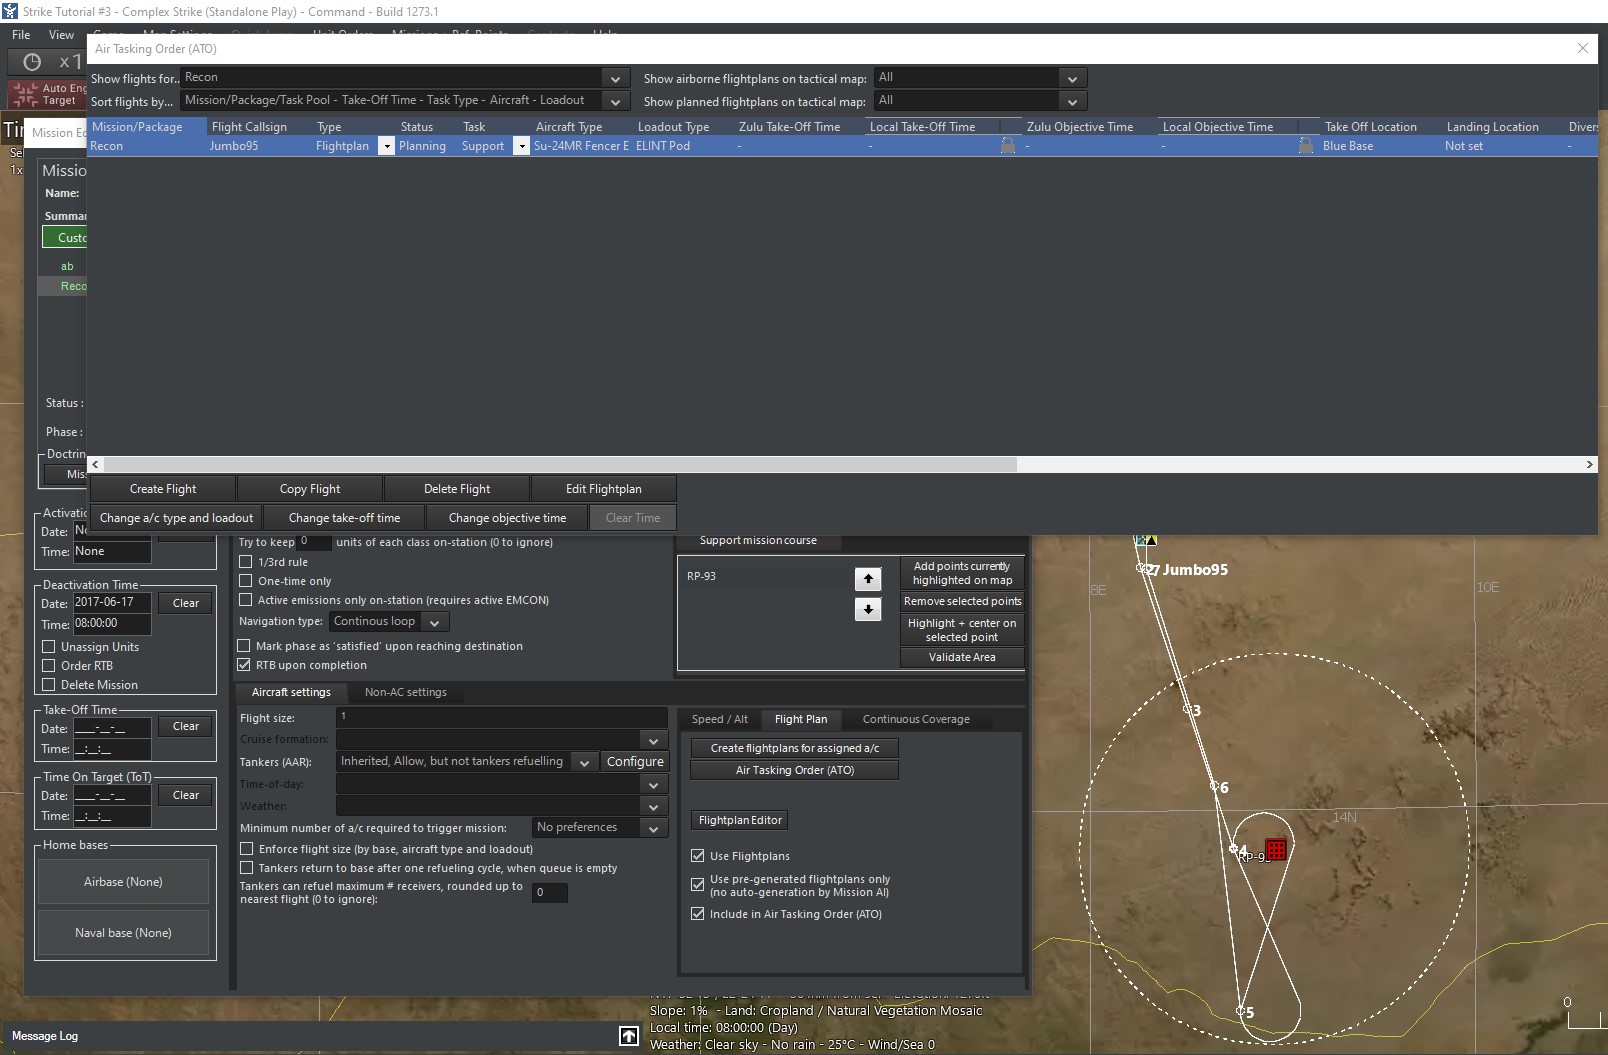Expand the Message Log via the arrow icon
The height and width of the screenshot is (1055, 1608).
628,1036
